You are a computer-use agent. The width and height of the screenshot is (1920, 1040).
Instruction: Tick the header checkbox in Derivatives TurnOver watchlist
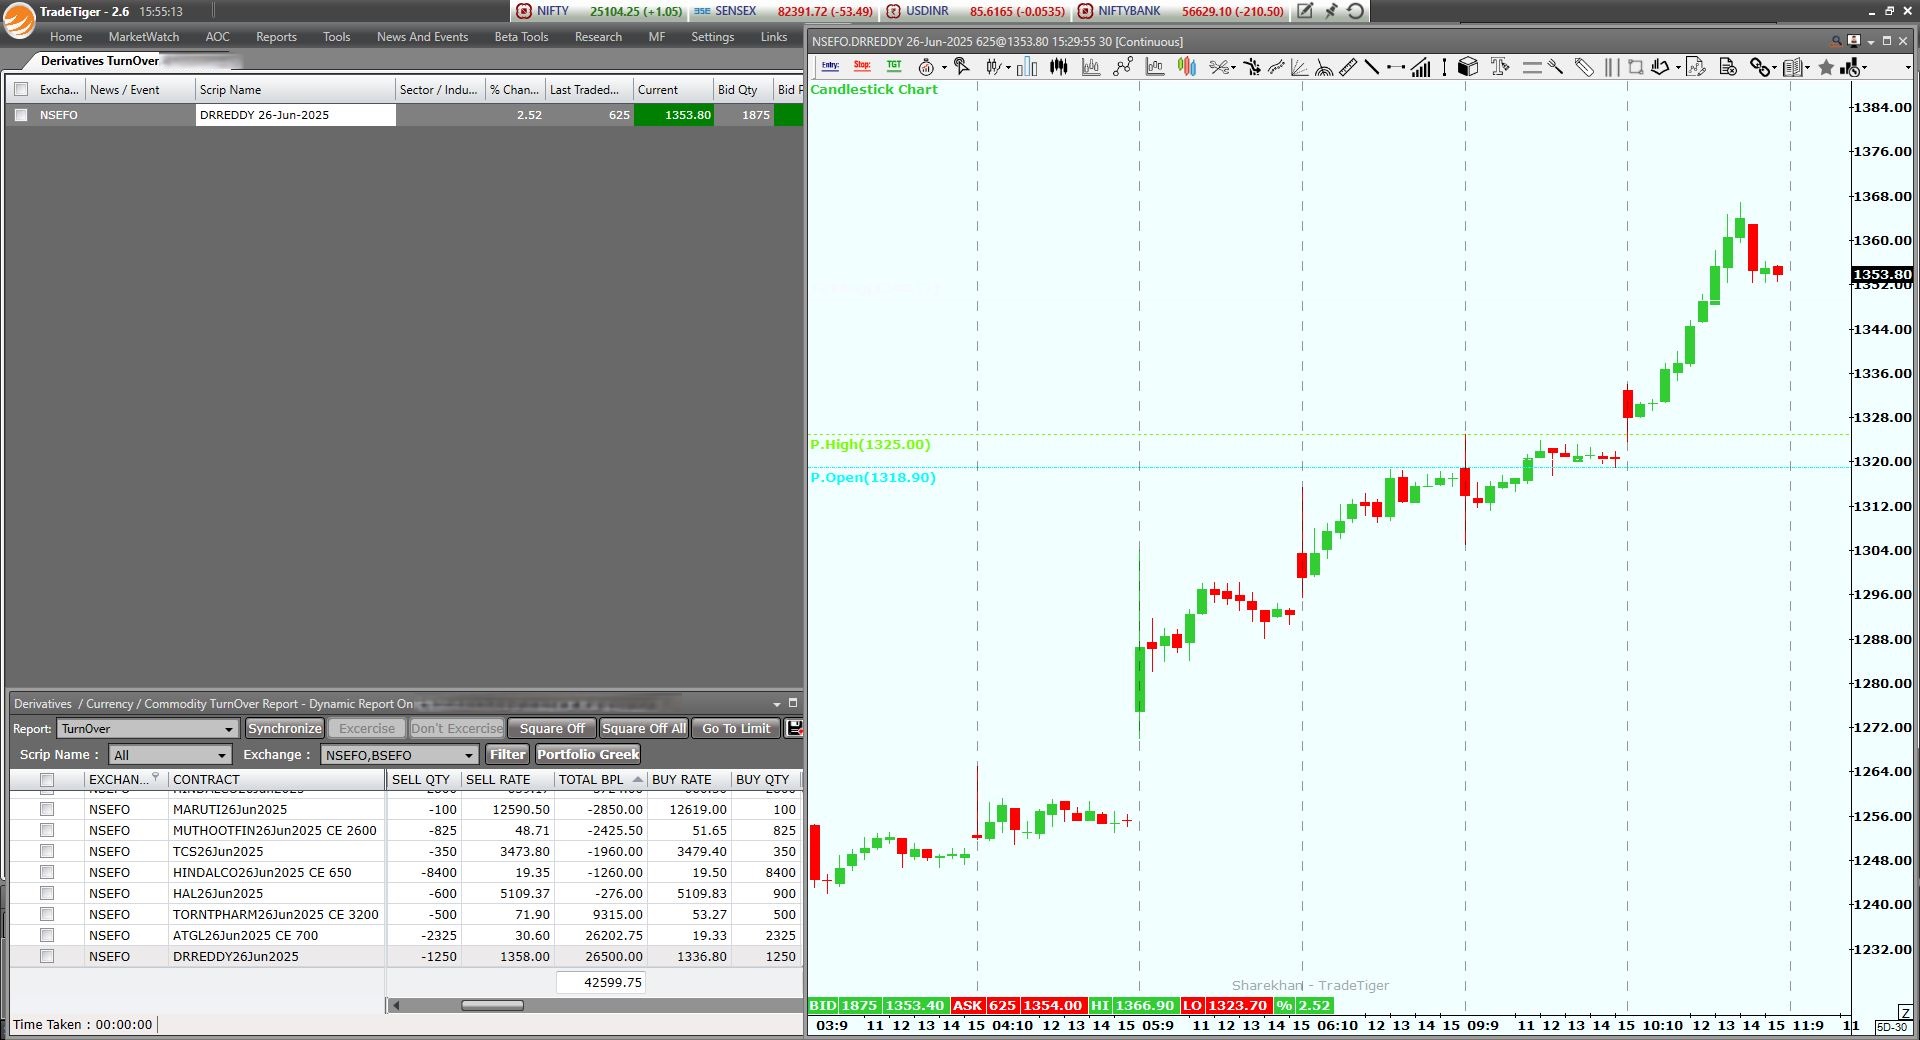[x=21, y=89]
